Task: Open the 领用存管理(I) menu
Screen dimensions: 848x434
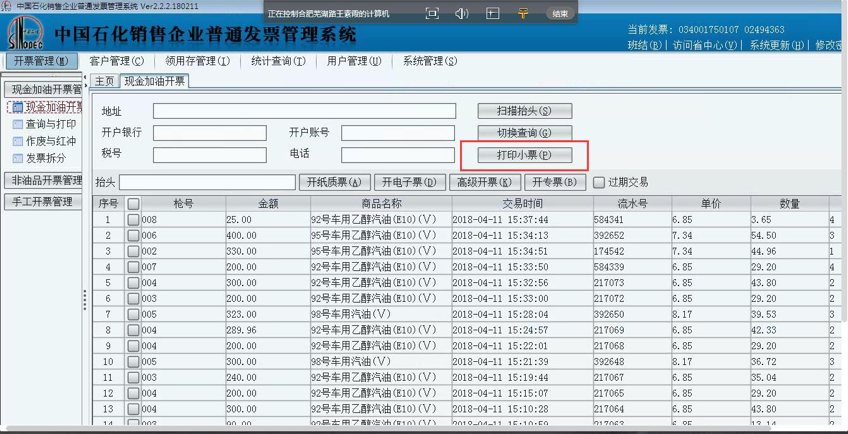Action: click(x=197, y=61)
